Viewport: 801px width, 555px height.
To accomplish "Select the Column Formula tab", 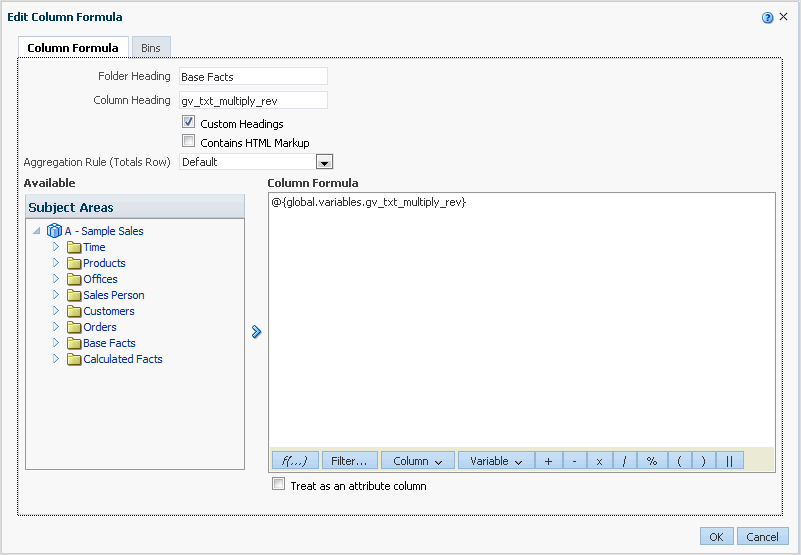I will (72, 48).
